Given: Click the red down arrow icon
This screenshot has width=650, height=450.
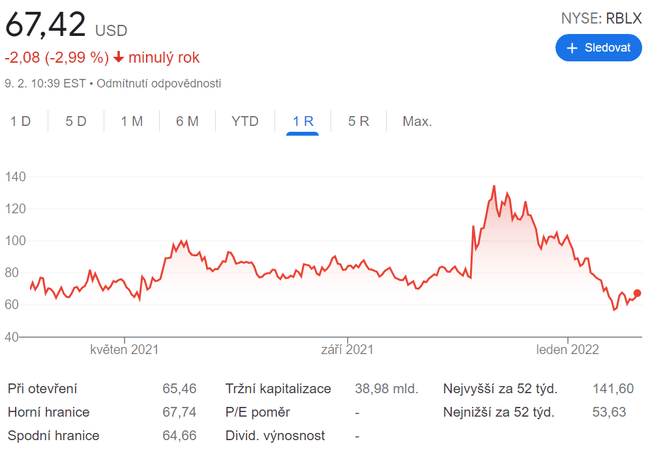Looking at the screenshot, I should (119, 57).
